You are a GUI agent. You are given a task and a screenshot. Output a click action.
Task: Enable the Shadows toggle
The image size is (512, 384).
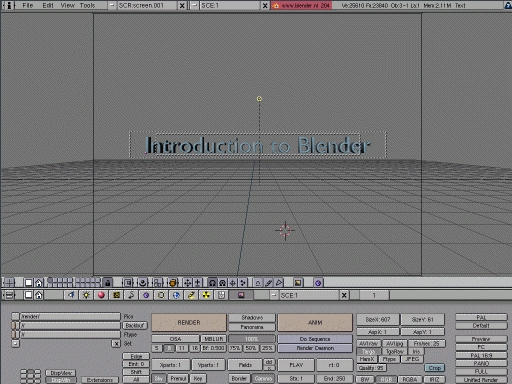[x=252, y=318]
